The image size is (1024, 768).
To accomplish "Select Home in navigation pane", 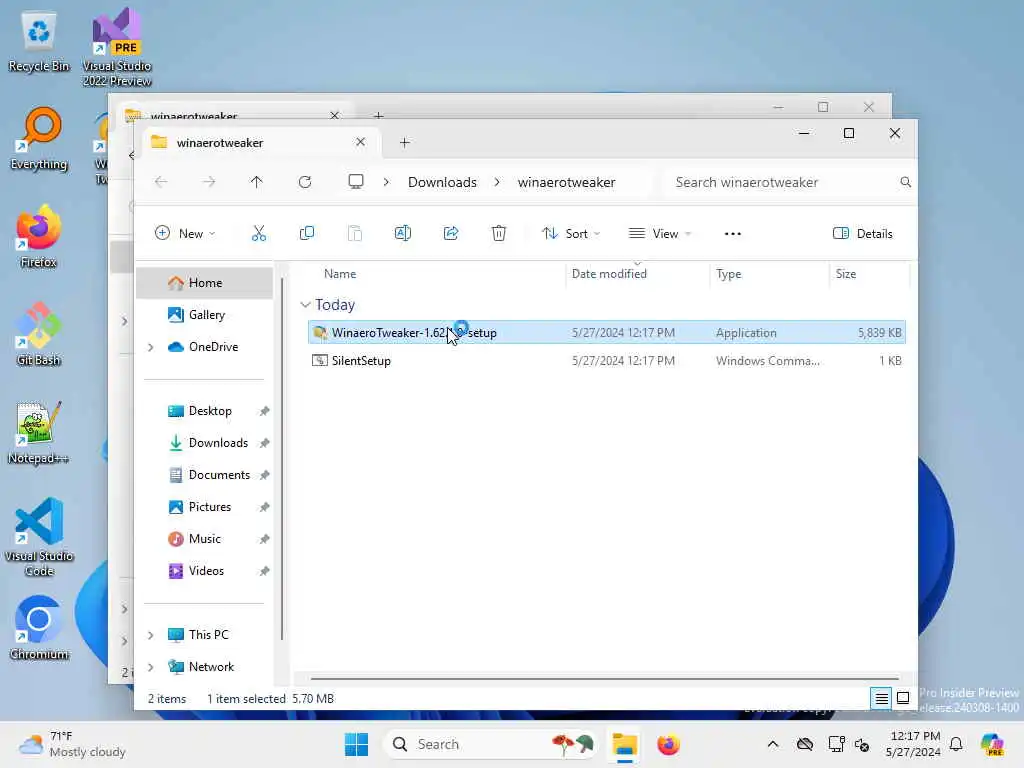I will pyautogui.click(x=204, y=283).
